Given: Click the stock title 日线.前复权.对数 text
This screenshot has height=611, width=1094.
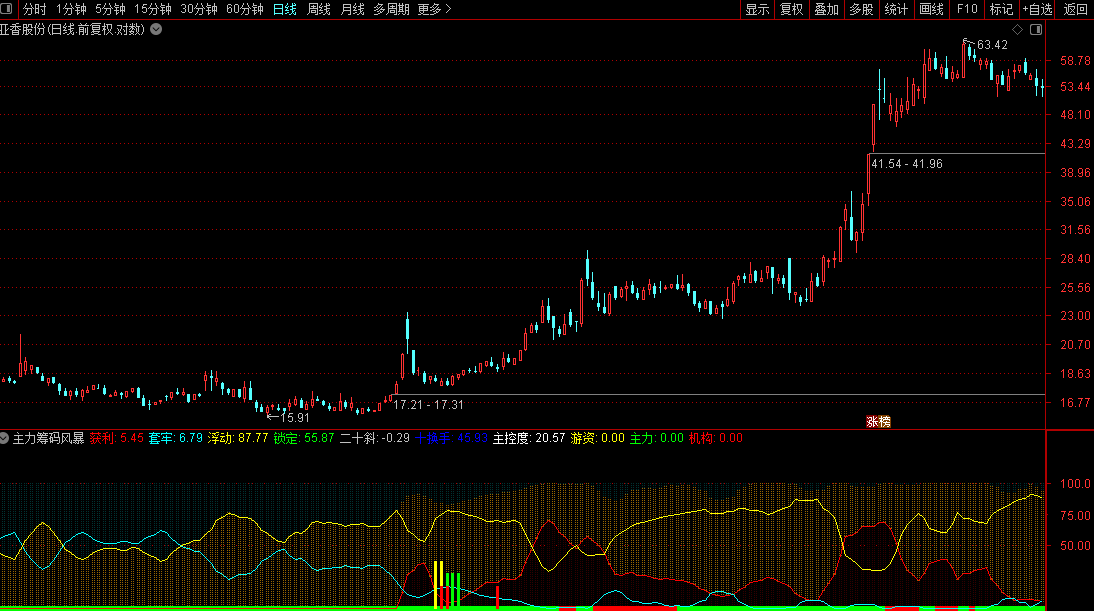Looking at the screenshot, I should (x=96, y=29).
